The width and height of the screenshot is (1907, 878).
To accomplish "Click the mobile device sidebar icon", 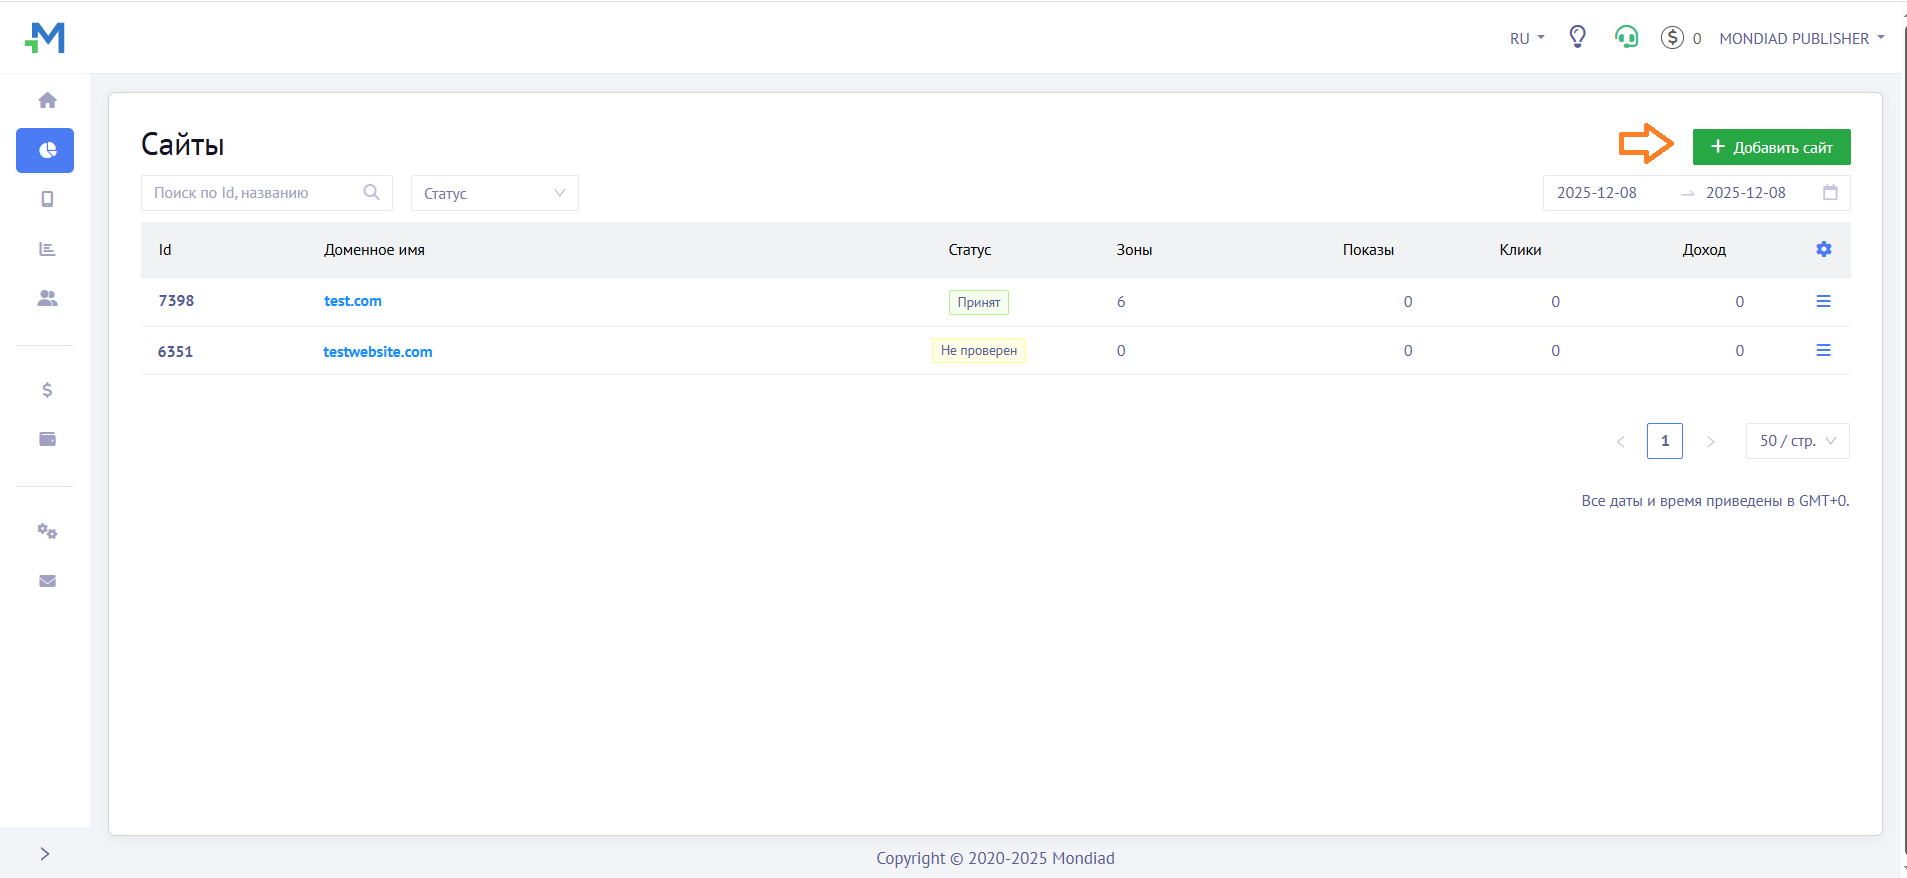I will coord(47,199).
